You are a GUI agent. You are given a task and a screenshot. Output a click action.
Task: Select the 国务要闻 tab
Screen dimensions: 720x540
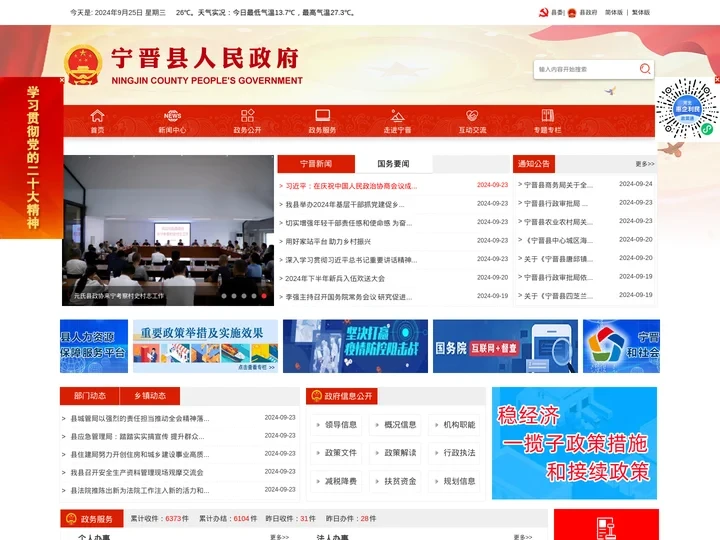coord(393,164)
